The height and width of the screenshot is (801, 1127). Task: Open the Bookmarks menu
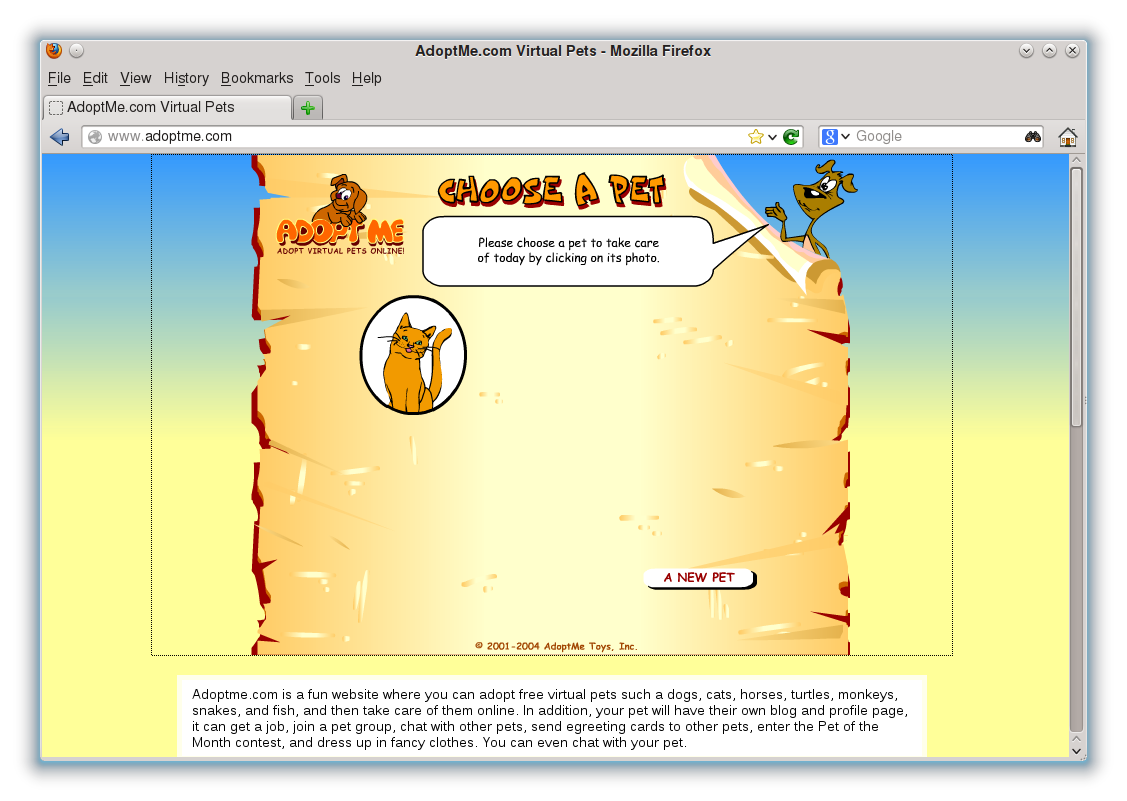click(257, 78)
